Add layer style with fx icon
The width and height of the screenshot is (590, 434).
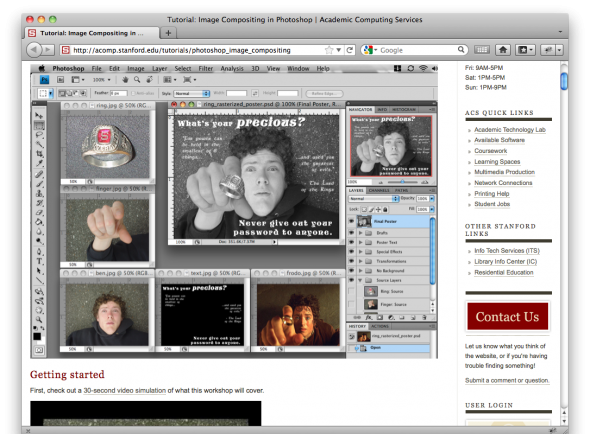point(369,318)
